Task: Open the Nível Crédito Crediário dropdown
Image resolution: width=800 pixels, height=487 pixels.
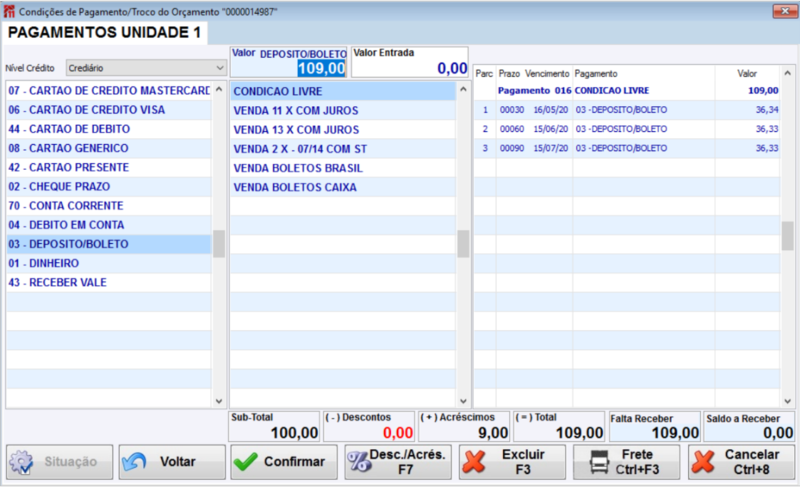Action: [146, 68]
